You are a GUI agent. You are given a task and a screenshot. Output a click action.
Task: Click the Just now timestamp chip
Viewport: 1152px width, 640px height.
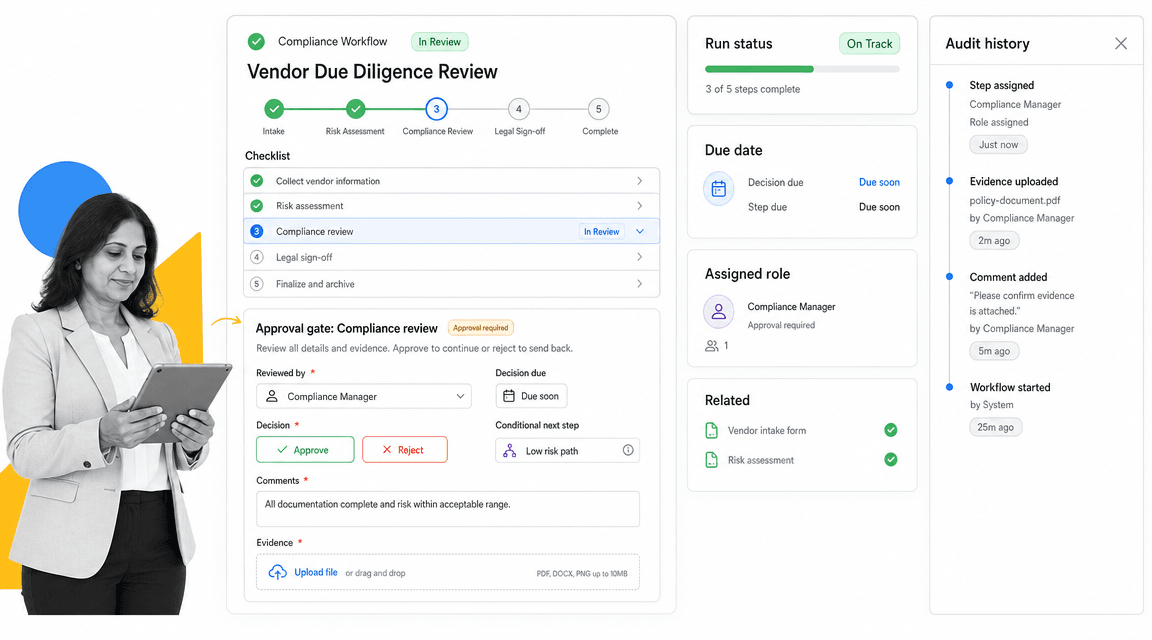[998, 145]
